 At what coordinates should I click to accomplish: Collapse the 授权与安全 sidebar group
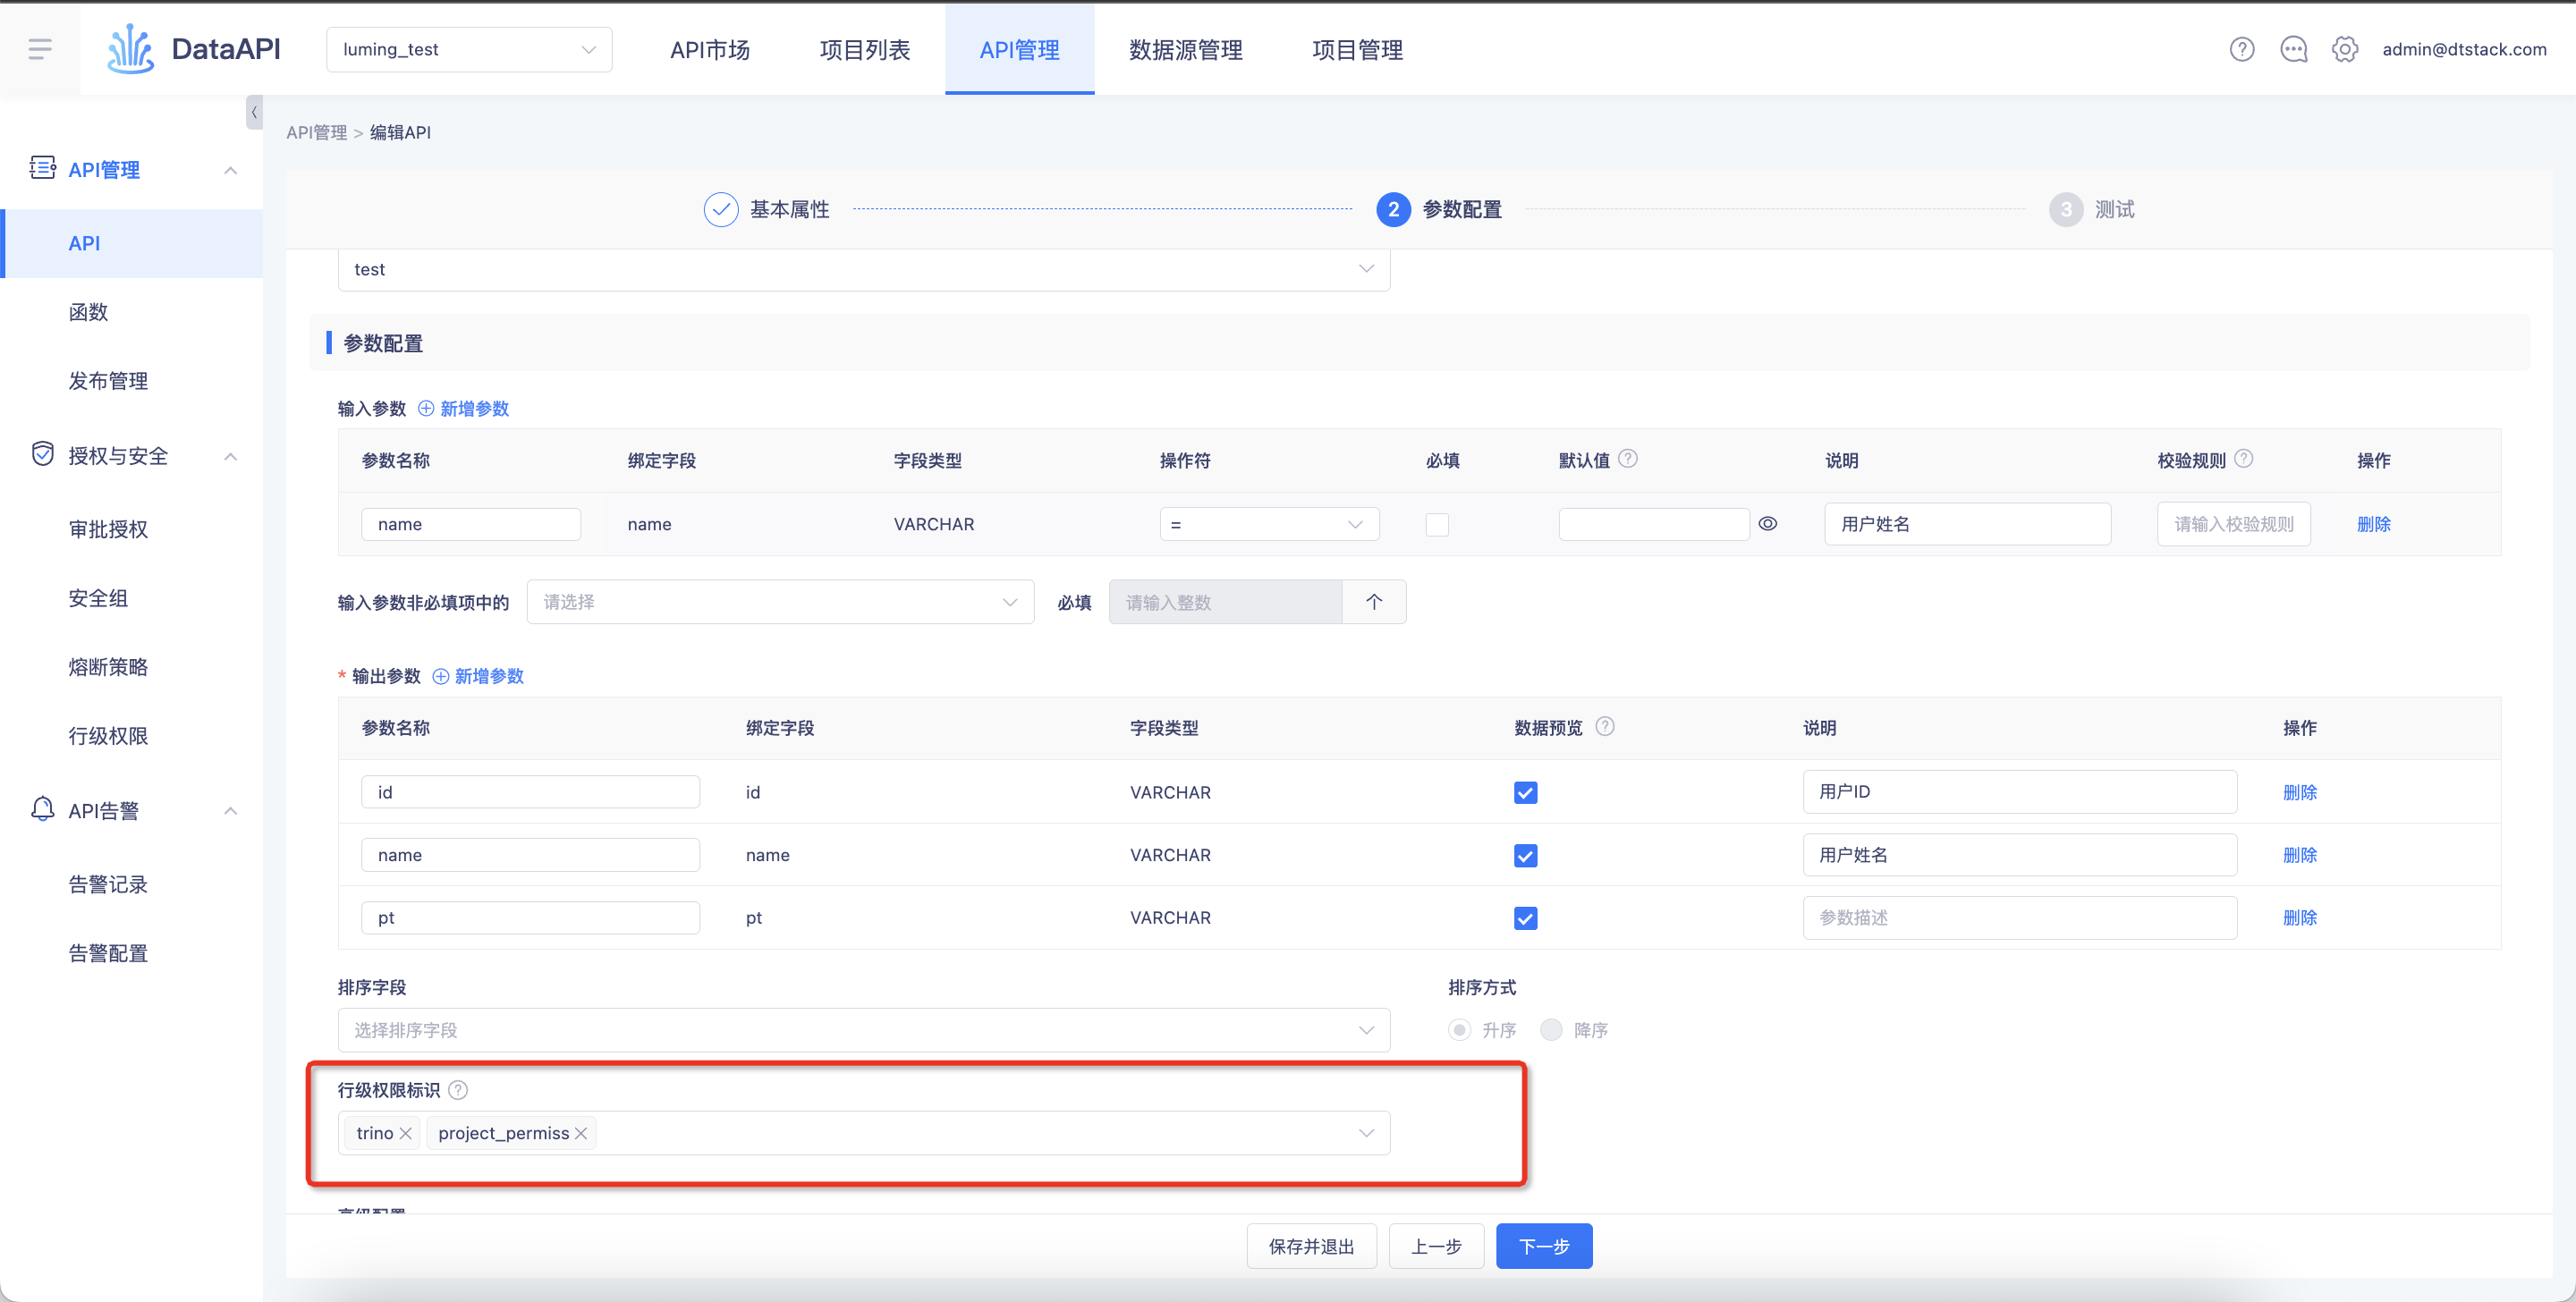231,456
